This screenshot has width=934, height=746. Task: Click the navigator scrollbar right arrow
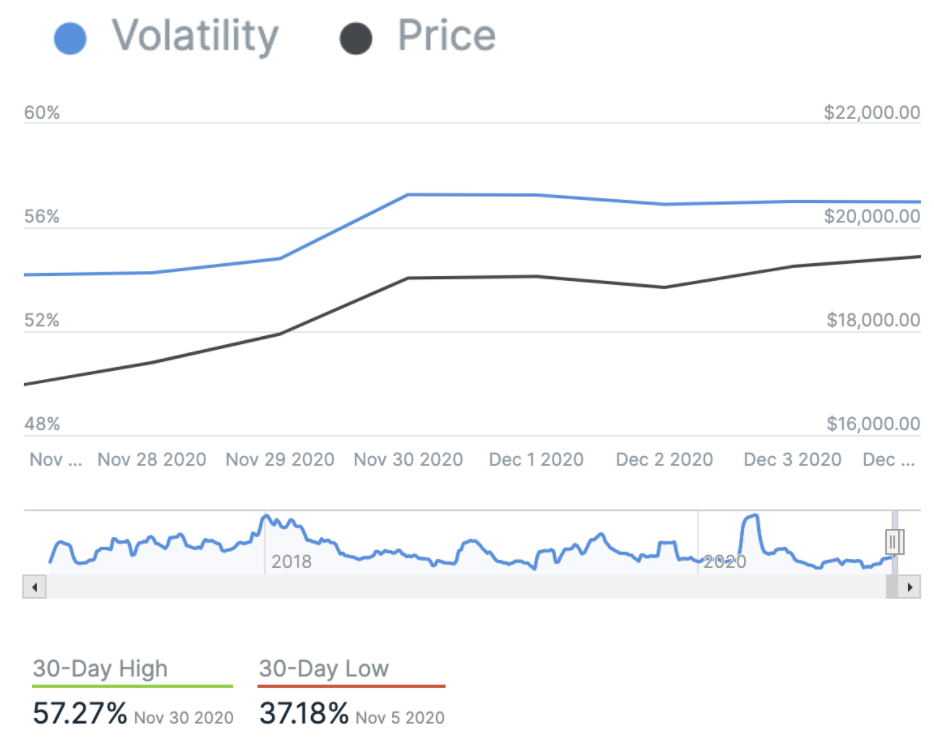pyautogui.click(x=909, y=587)
